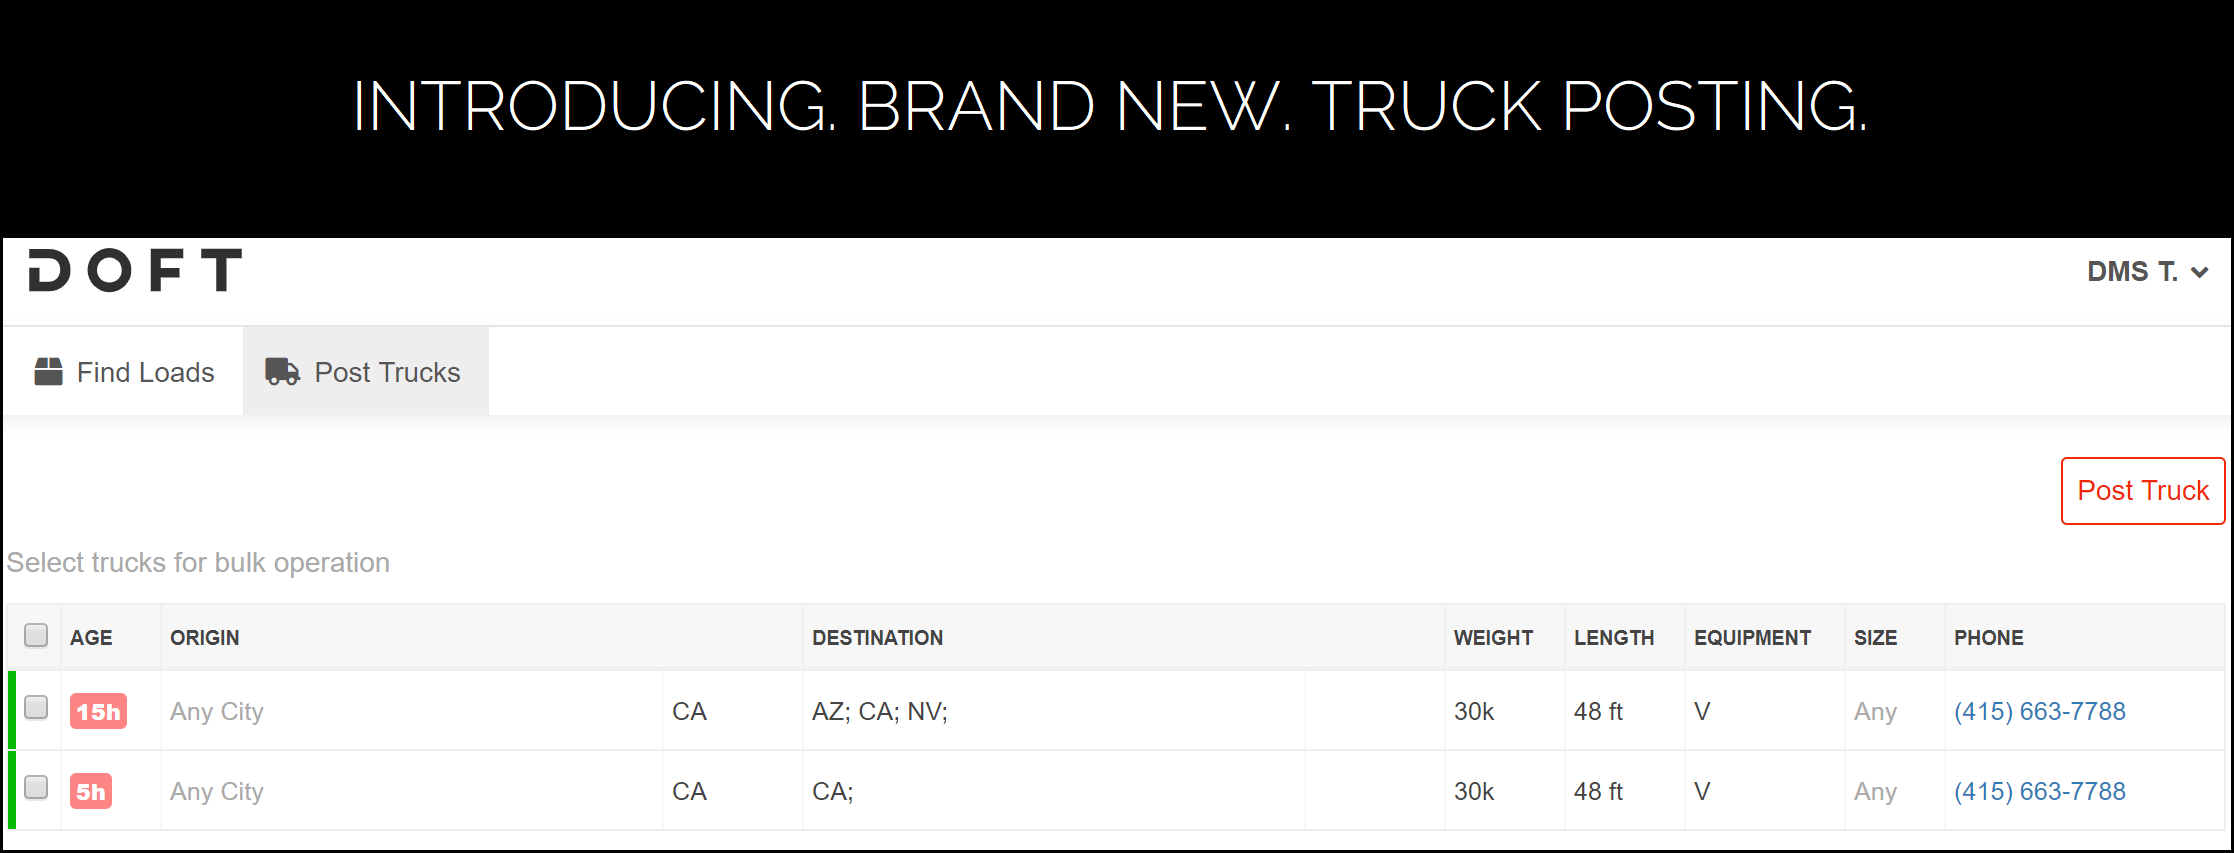Click the DOFT logo
The height and width of the screenshot is (853, 2234).
pyautogui.click(x=135, y=270)
